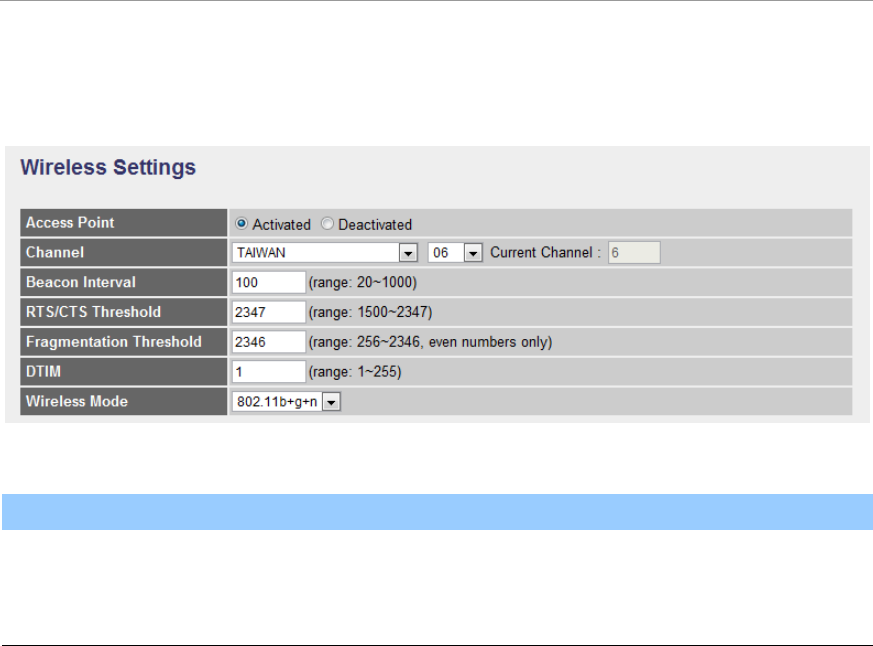873x646 pixels.
Task: Click the DTIM input field
Action: [x=269, y=371]
